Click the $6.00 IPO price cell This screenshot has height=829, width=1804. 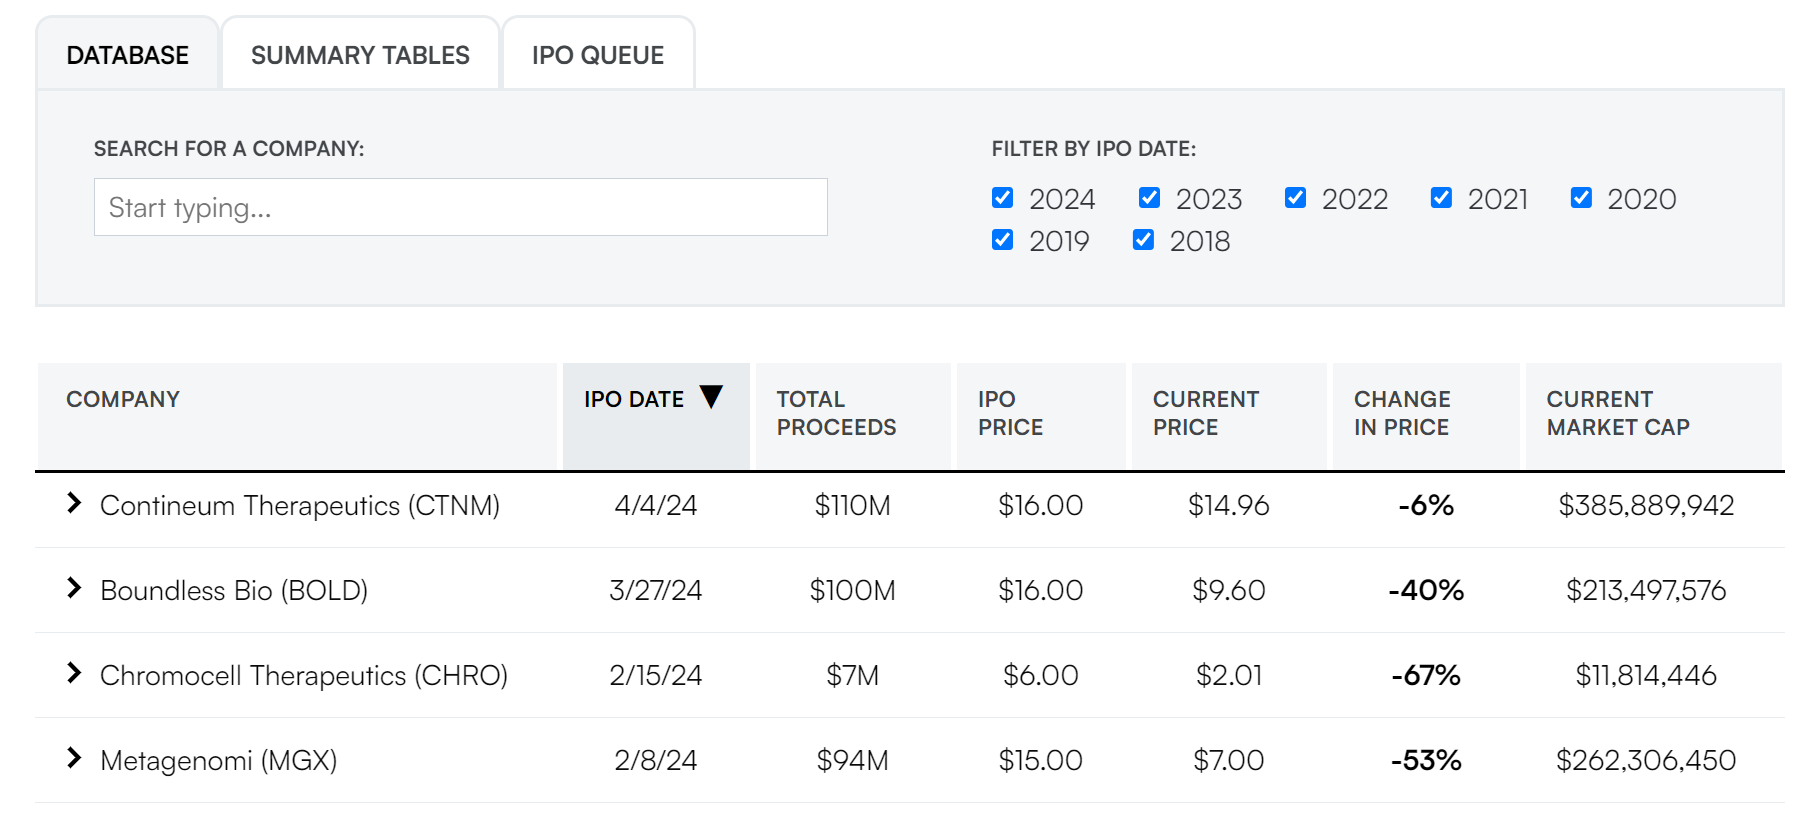coord(1041,676)
